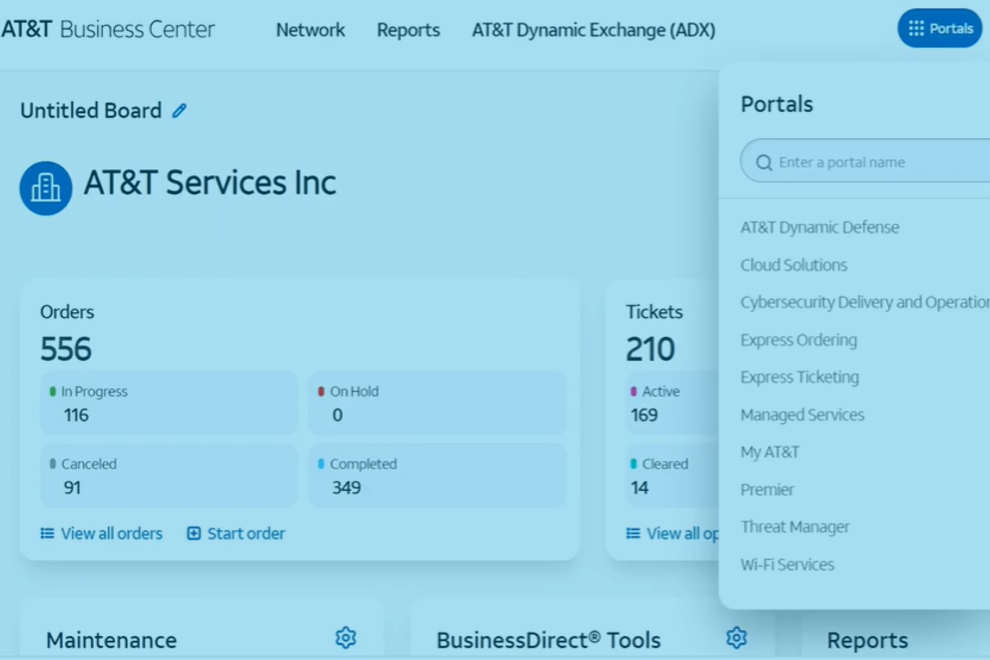Click the Untitled Board title
This screenshot has height=660, width=990.
click(x=91, y=111)
